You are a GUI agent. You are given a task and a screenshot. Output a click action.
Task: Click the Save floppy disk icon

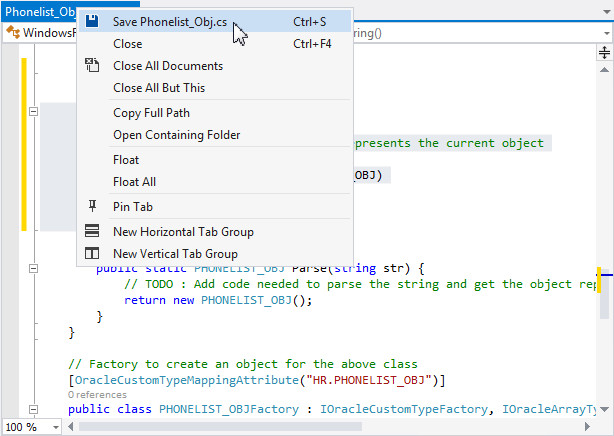click(x=92, y=21)
